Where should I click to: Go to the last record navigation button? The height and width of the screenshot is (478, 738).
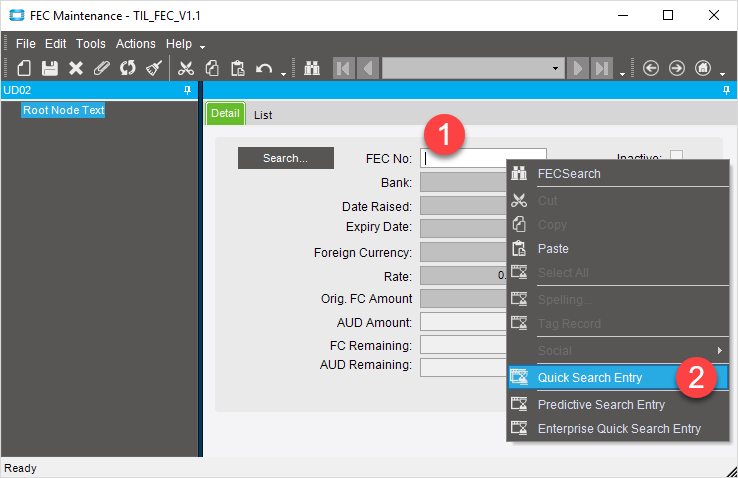(x=602, y=69)
